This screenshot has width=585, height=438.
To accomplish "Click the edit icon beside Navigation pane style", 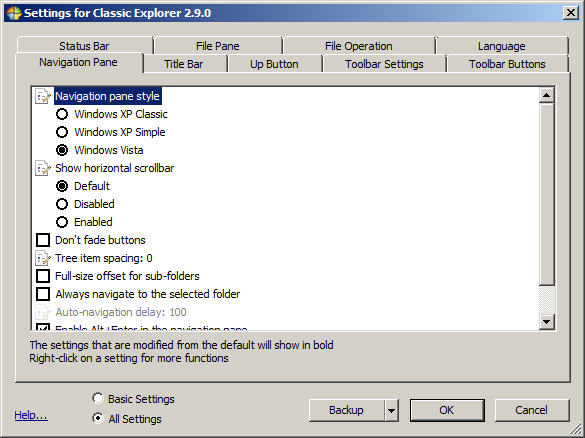I will pos(43,96).
